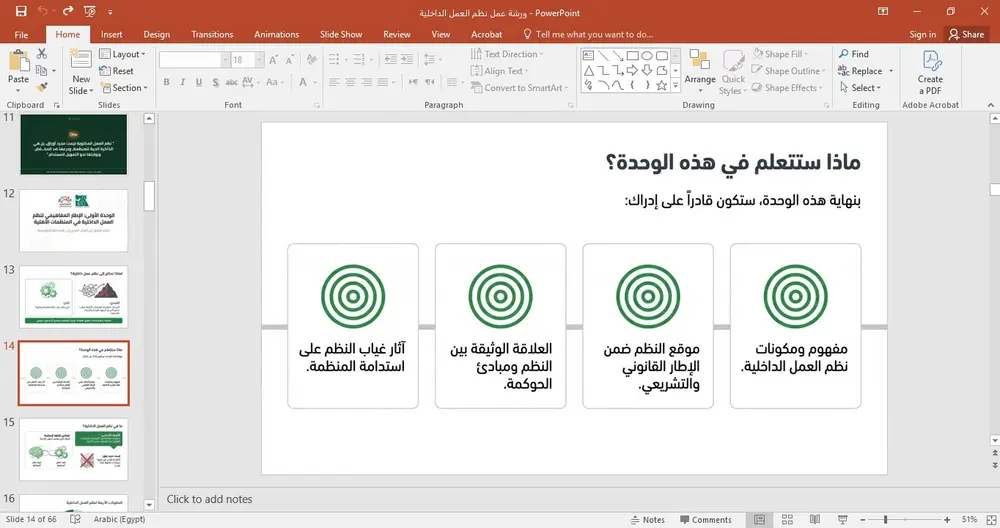Click the Redo arrow in the quick access toolbar
Image resolution: width=1000 pixels, height=528 pixels.
68,11
